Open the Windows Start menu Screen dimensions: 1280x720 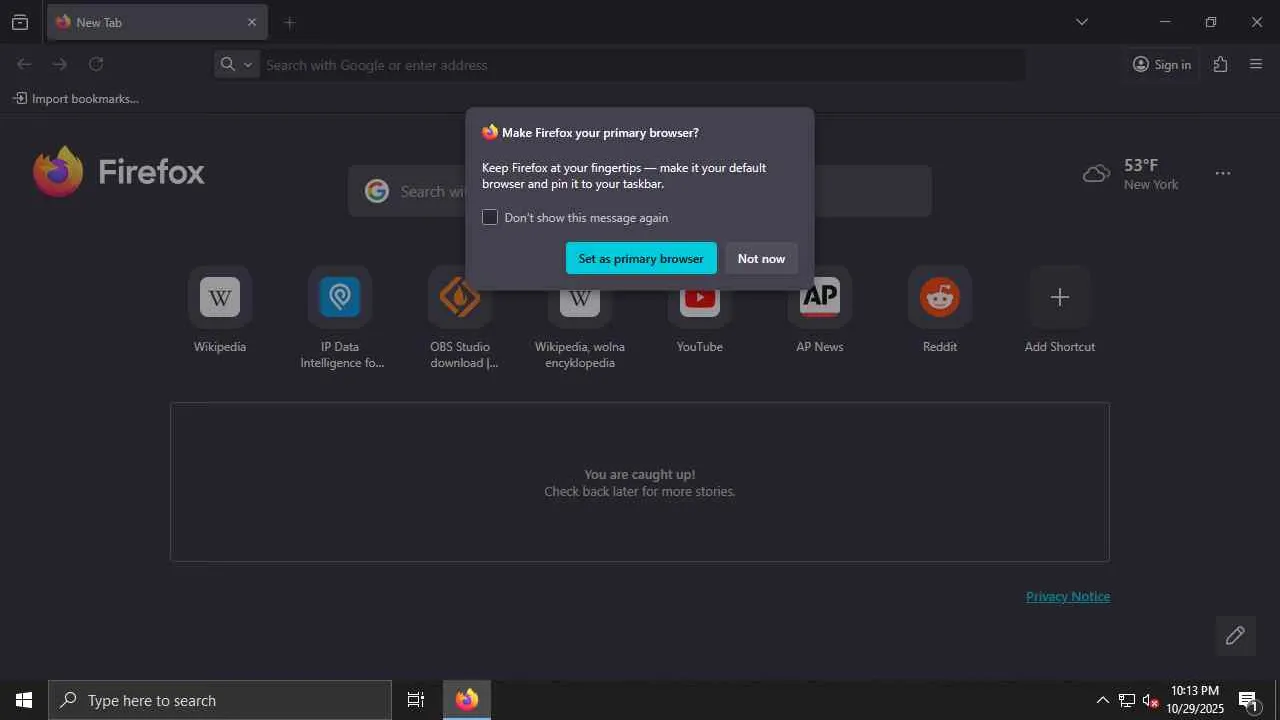point(24,700)
